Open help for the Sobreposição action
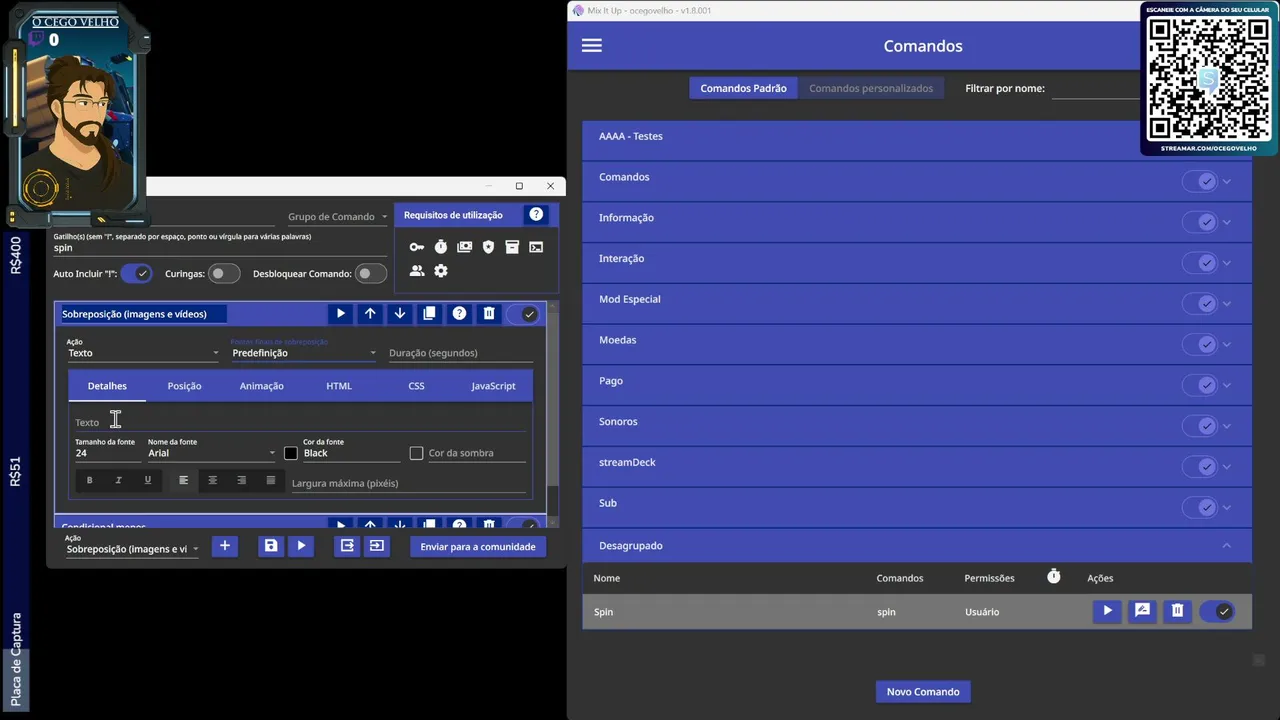Viewport: 1280px width, 720px height. (x=459, y=314)
